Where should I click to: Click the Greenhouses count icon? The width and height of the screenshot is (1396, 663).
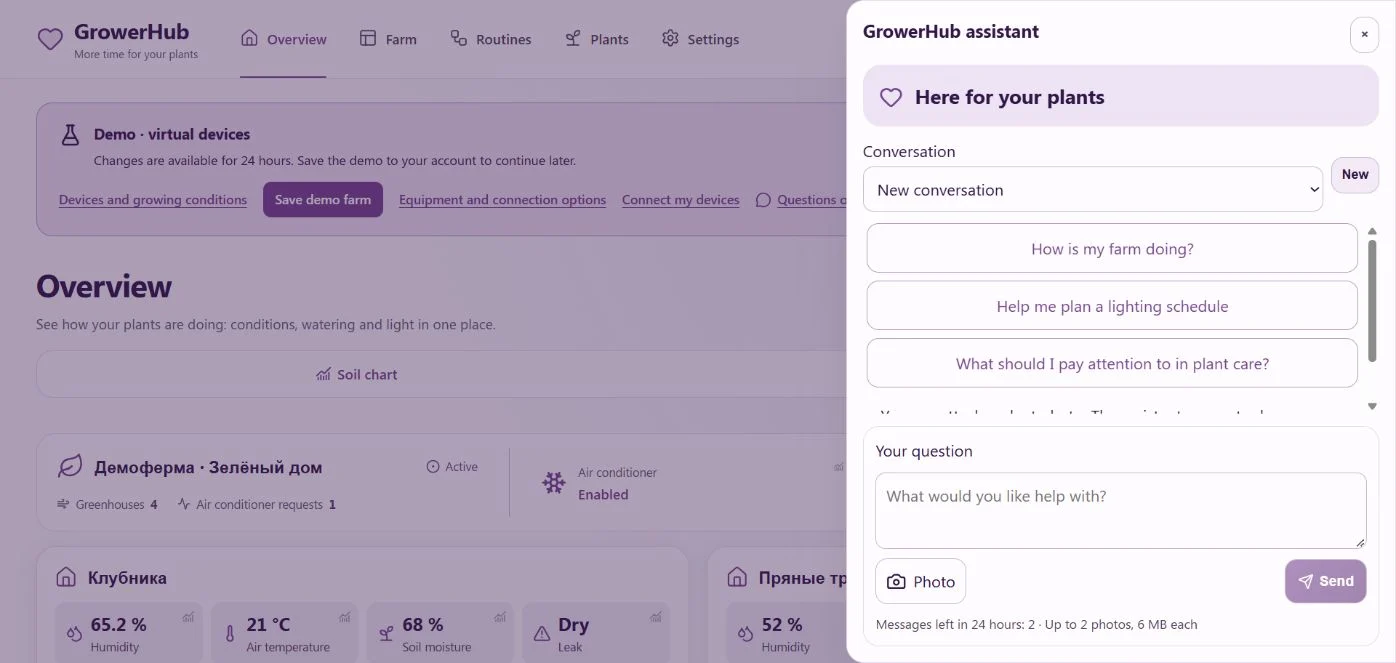coord(63,504)
